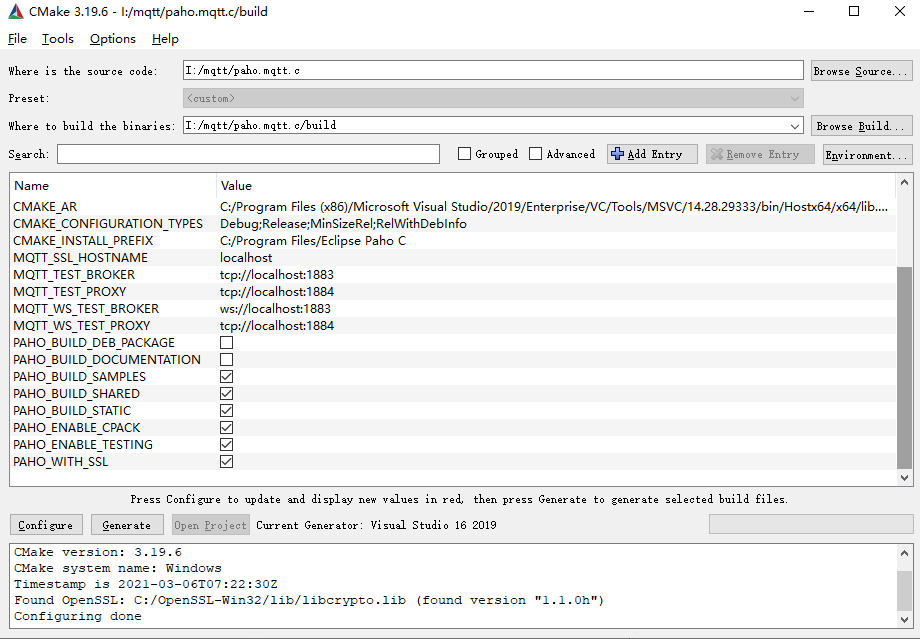920x639 pixels.
Task: Click the MQTT_TEST_BROKER value tcp://localhost:1883
Action: point(277,275)
